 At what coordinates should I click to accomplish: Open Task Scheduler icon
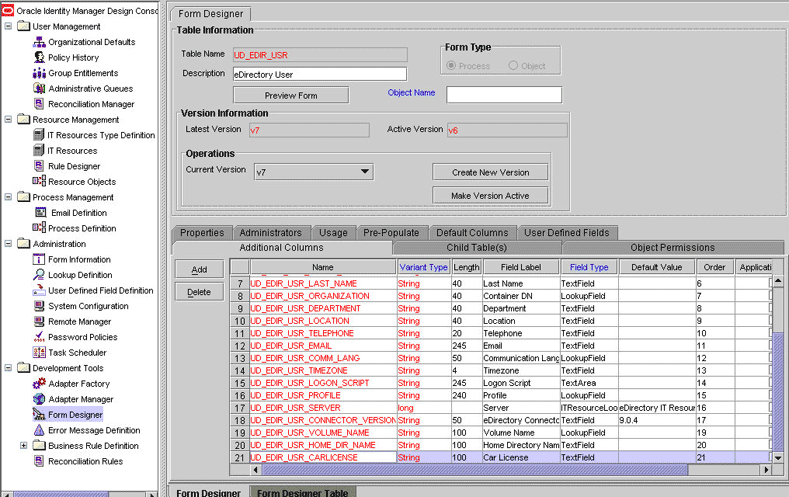click(39, 352)
